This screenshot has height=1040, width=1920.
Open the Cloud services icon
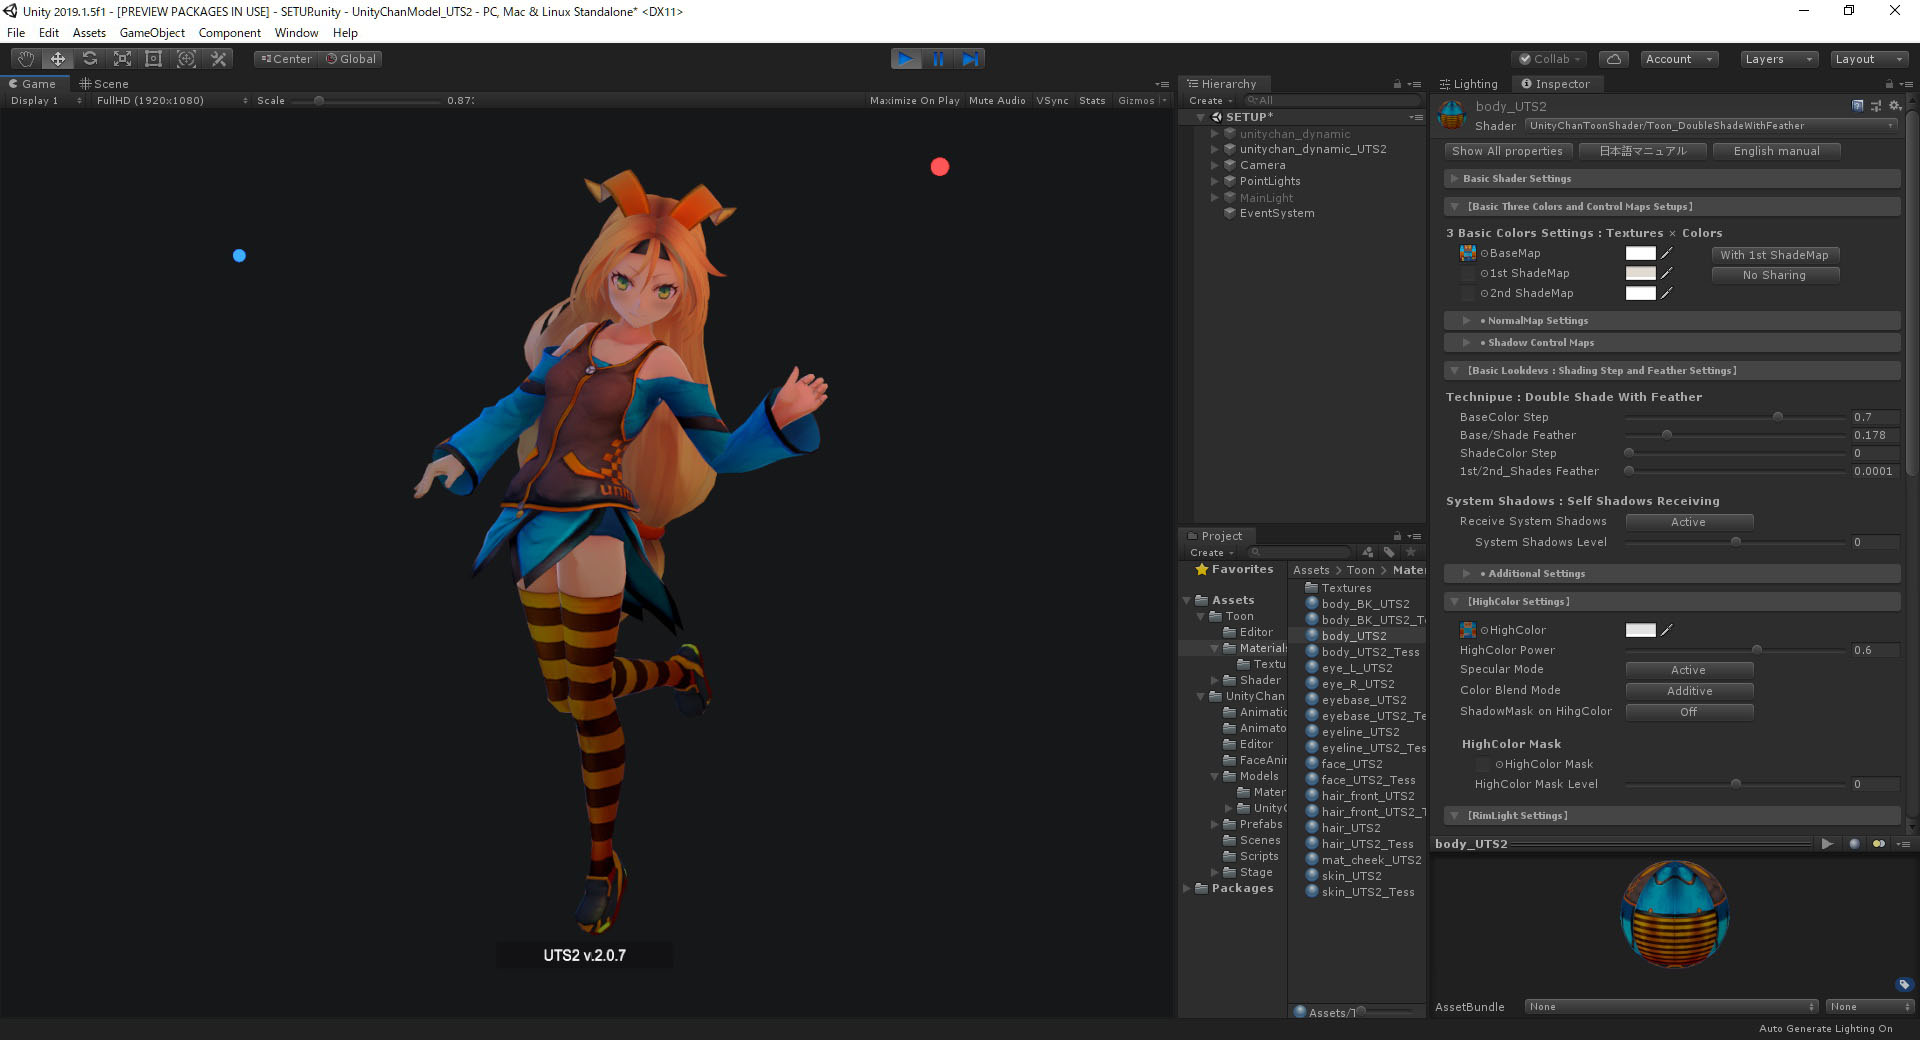click(x=1614, y=59)
